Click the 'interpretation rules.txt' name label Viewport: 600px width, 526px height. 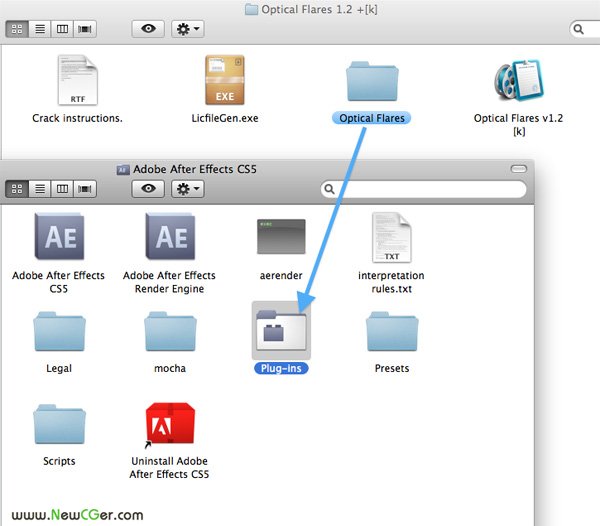391,282
